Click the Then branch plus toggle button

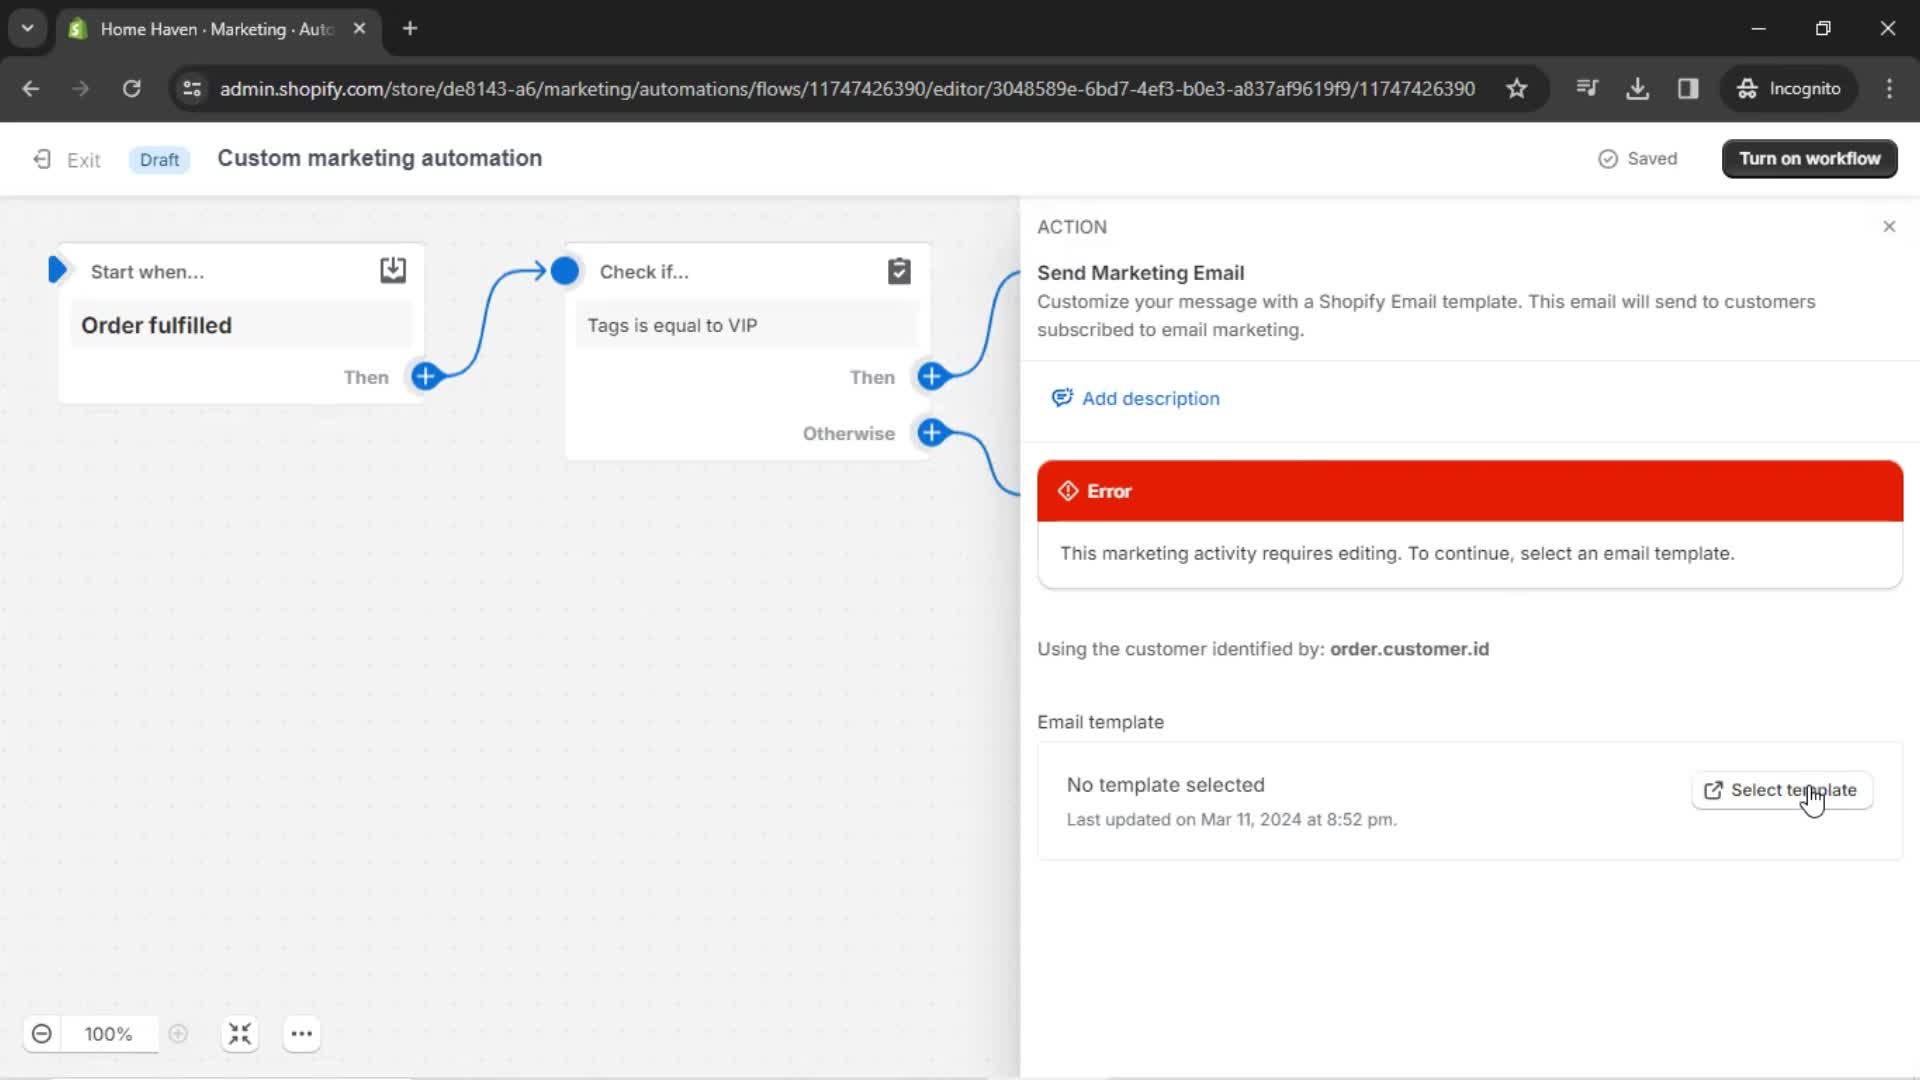932,376
